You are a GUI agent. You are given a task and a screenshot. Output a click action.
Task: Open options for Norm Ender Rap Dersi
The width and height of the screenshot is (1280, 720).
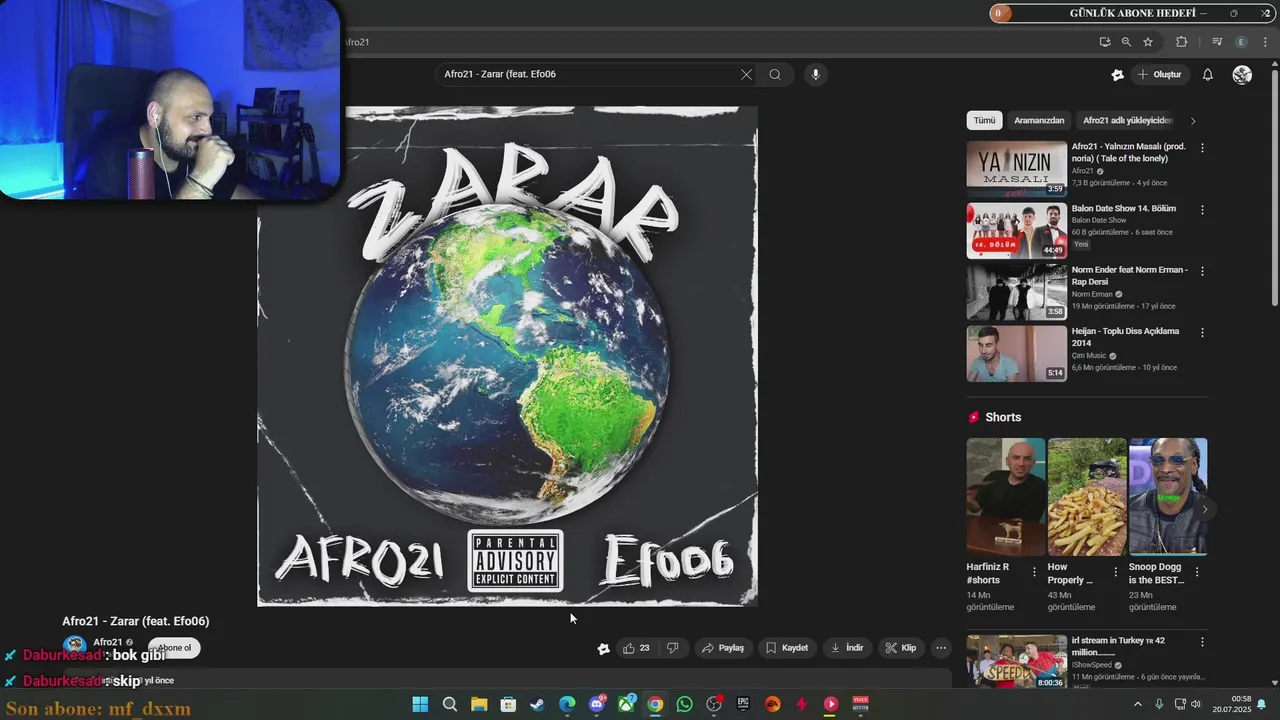point(1202,270)
